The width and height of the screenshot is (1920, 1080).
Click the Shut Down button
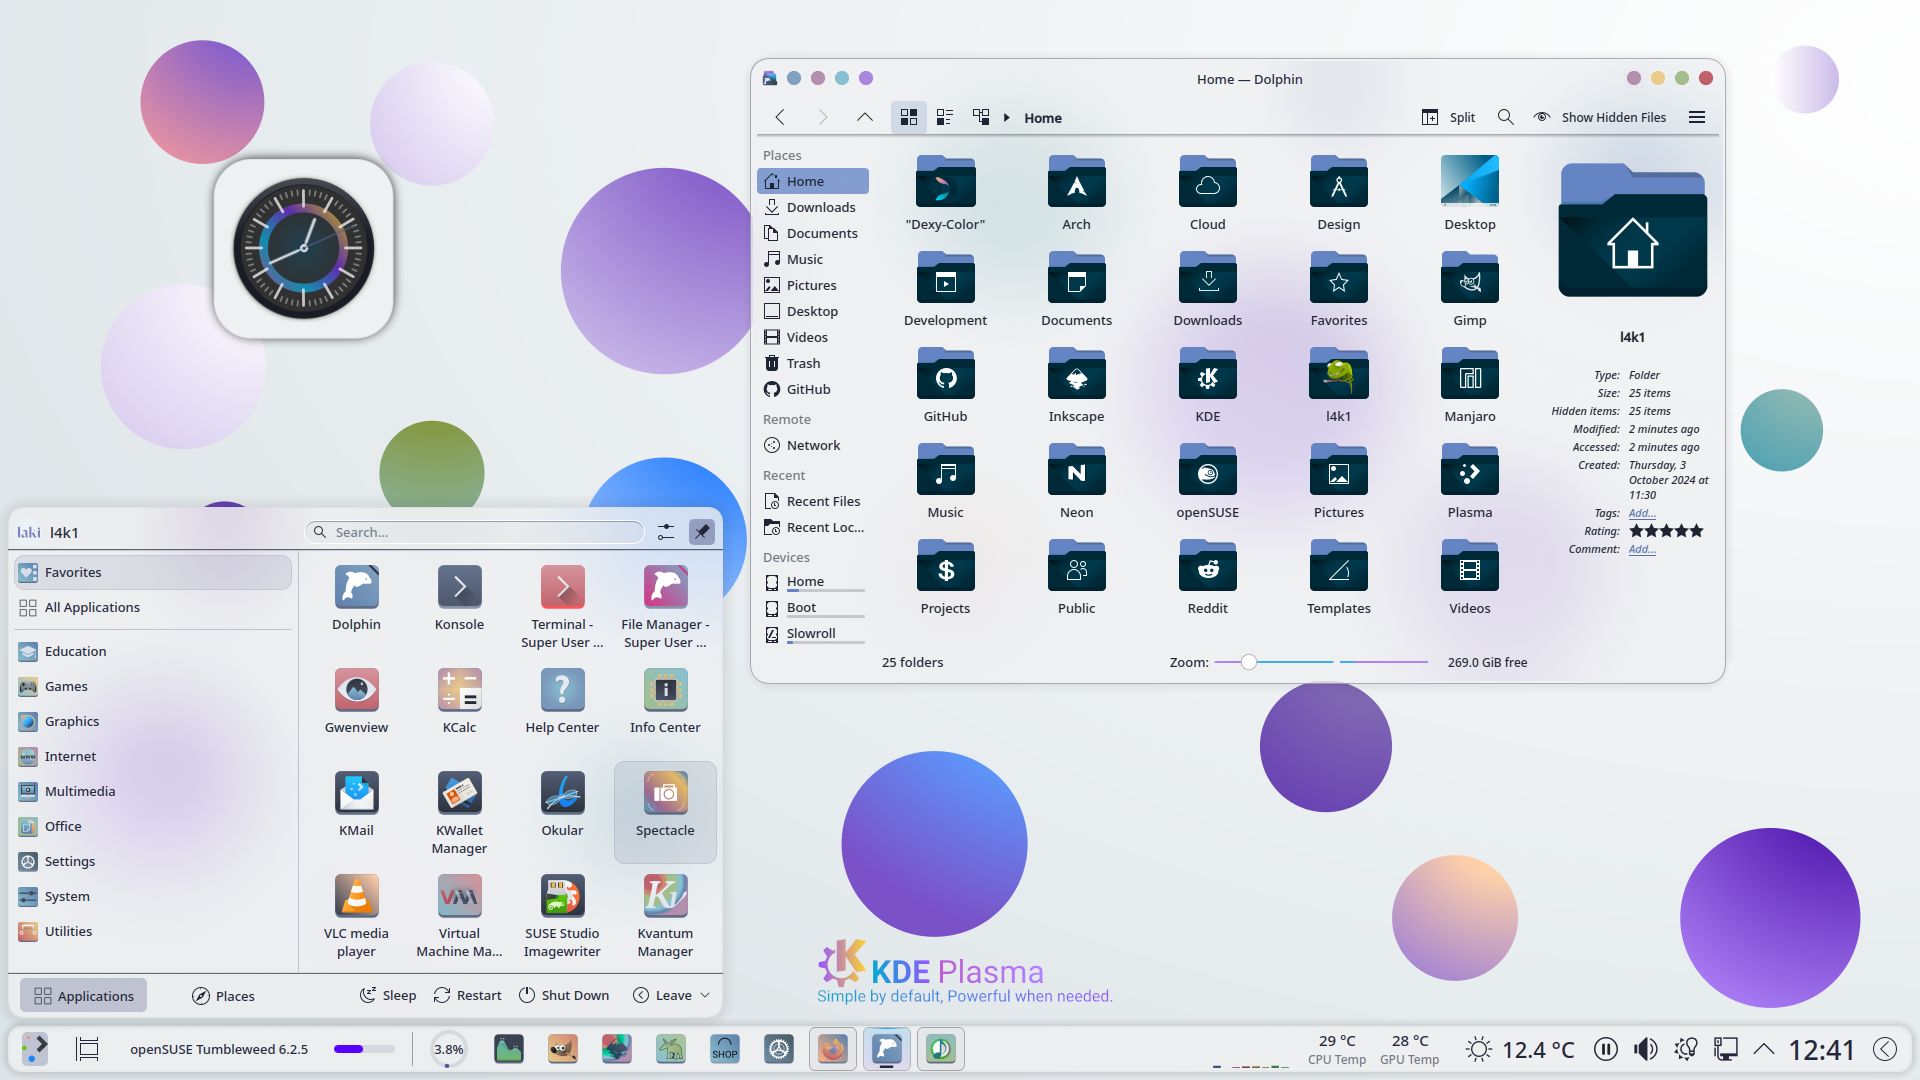564,995
